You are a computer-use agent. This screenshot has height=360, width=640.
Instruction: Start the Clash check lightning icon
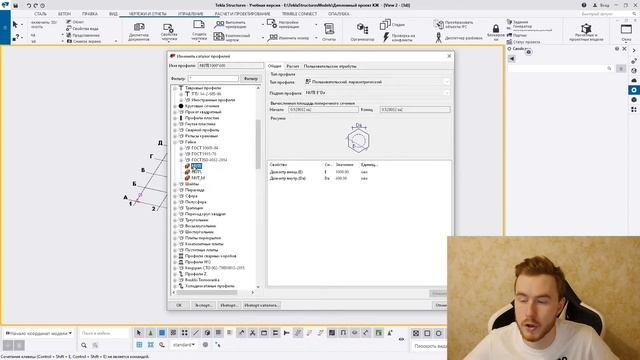click(386, 37)
